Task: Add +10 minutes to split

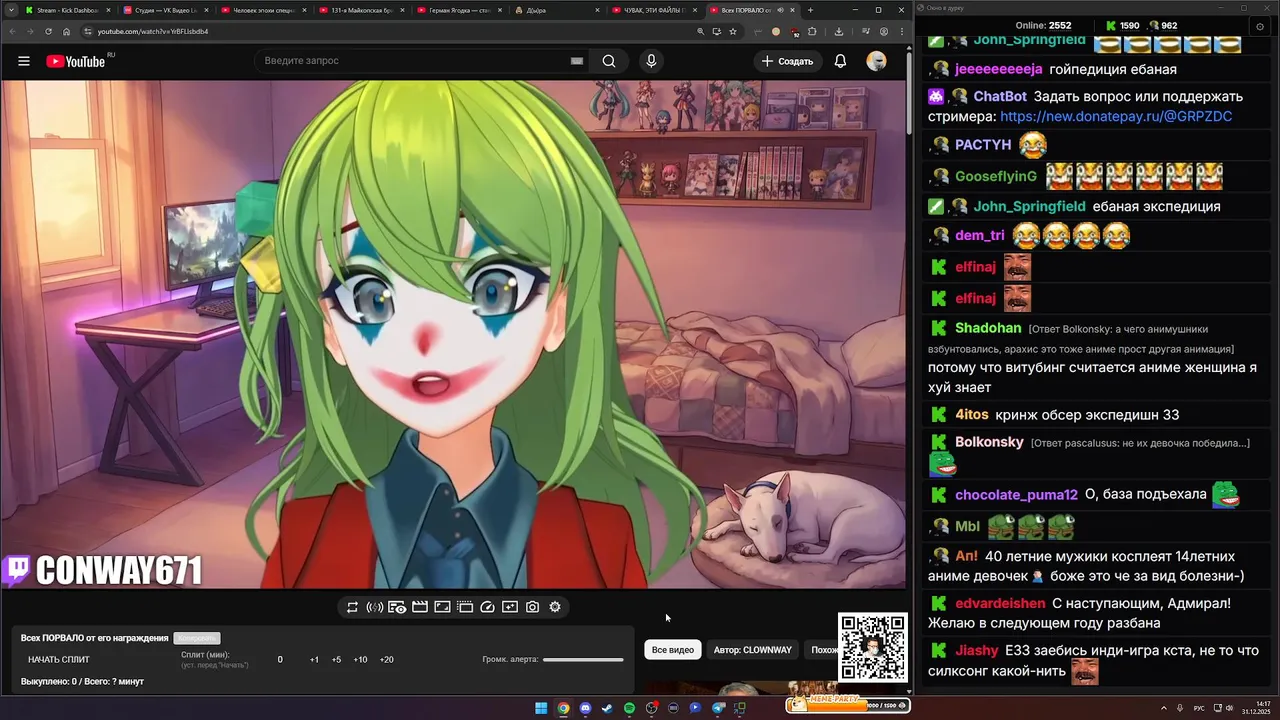Action: [x=360, y=660]
